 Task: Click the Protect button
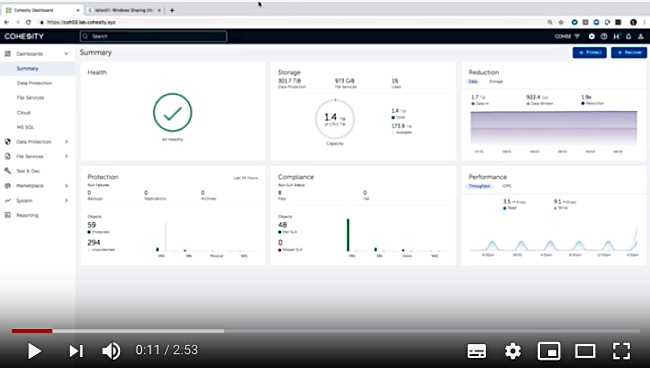click(x=589, y=52)
